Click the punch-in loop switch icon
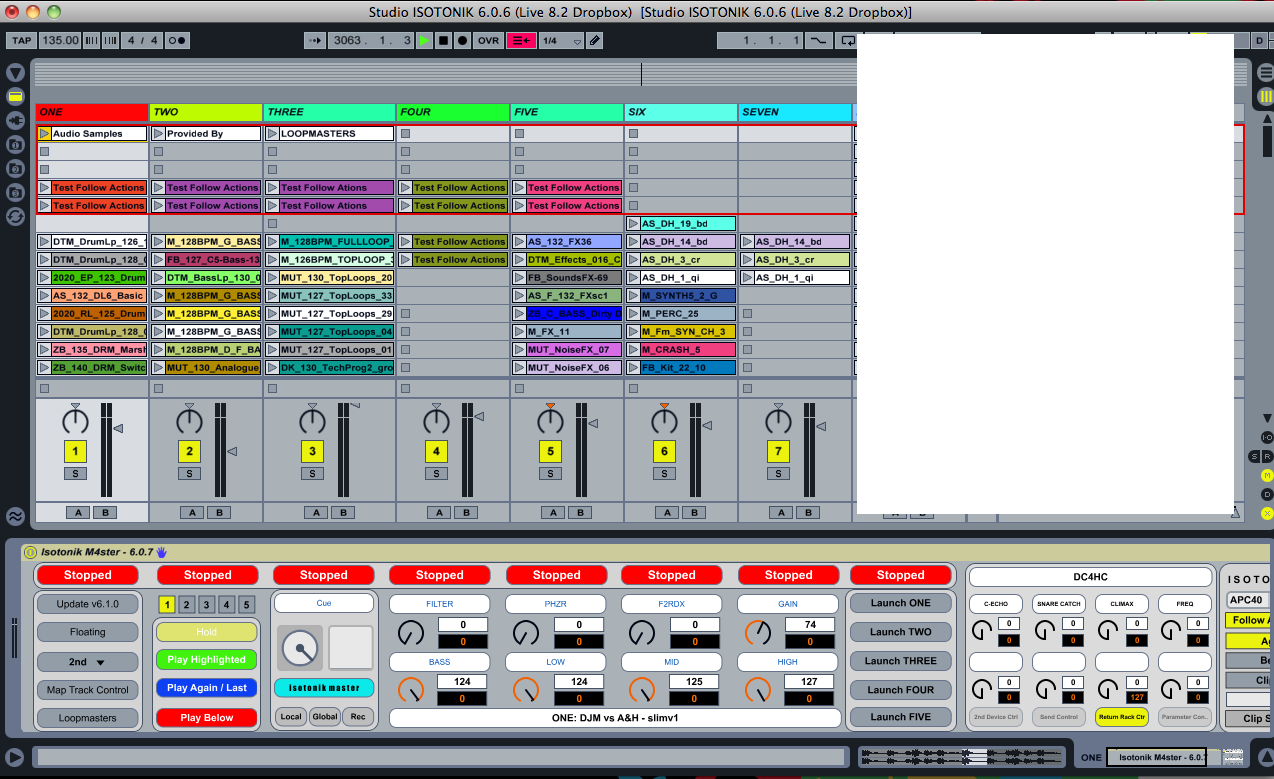This screenshot has height=779, width=1274. click(x=819, y=40)
